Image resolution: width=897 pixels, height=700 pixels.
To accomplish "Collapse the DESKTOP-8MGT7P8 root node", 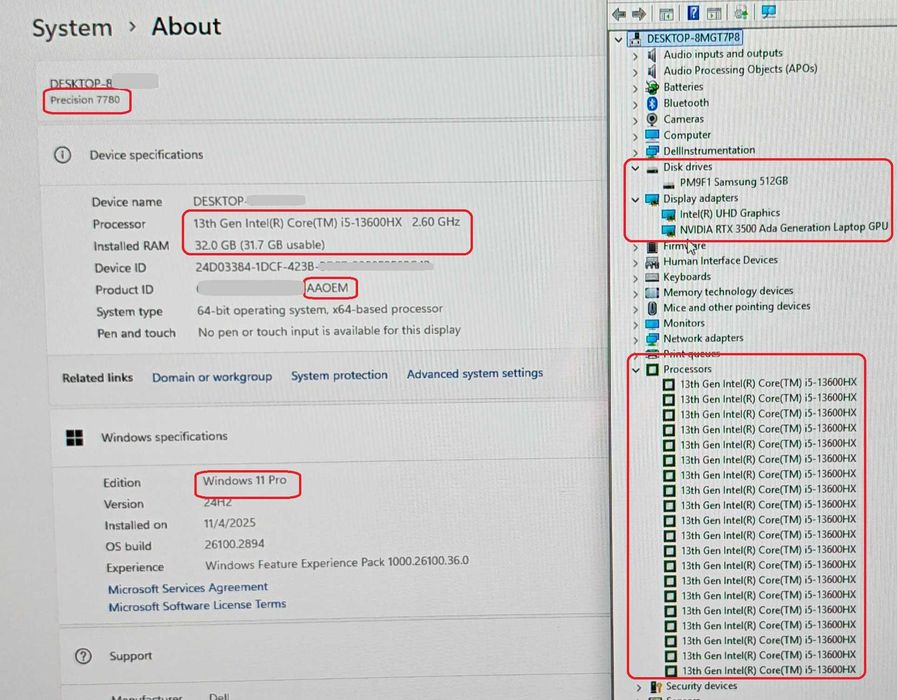I will (618, 39).
